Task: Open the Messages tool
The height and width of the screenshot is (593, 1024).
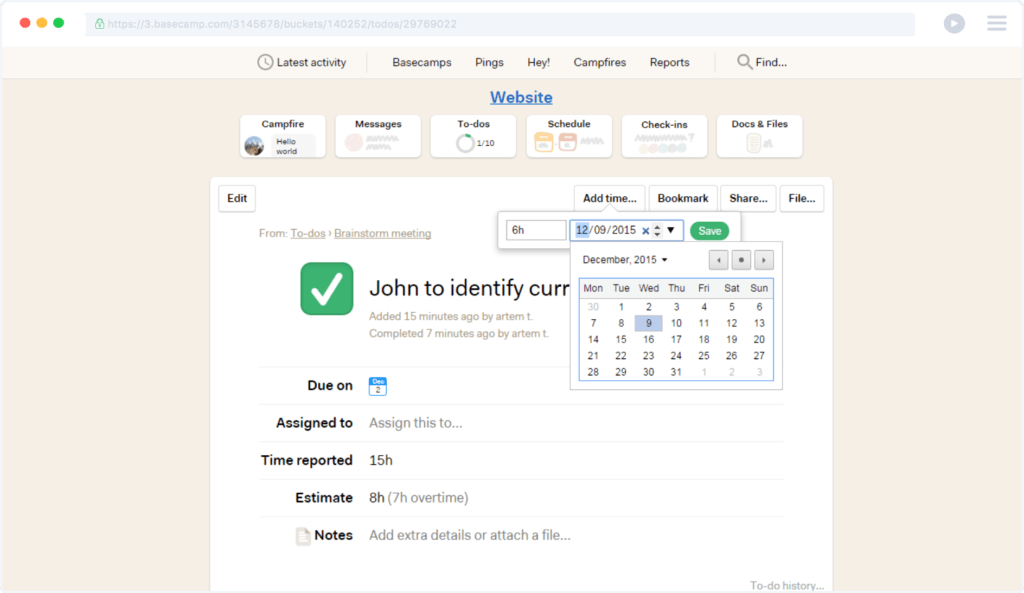Action: tap(377, 136)
